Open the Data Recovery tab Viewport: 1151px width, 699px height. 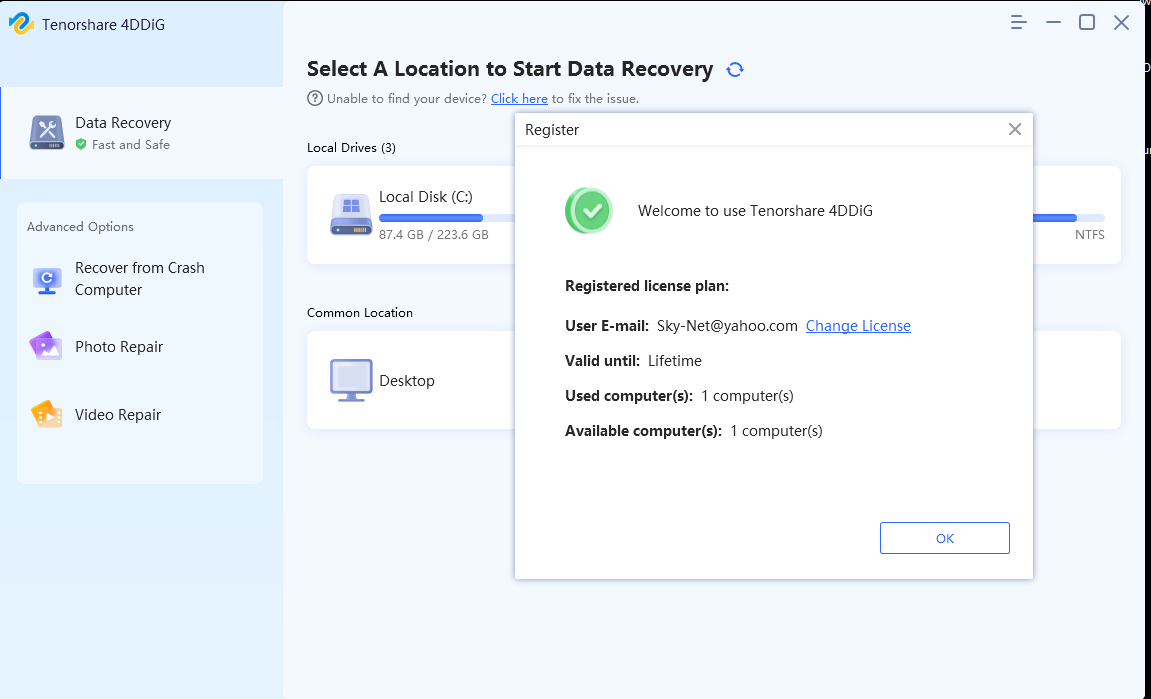click(x=142, y=133)
